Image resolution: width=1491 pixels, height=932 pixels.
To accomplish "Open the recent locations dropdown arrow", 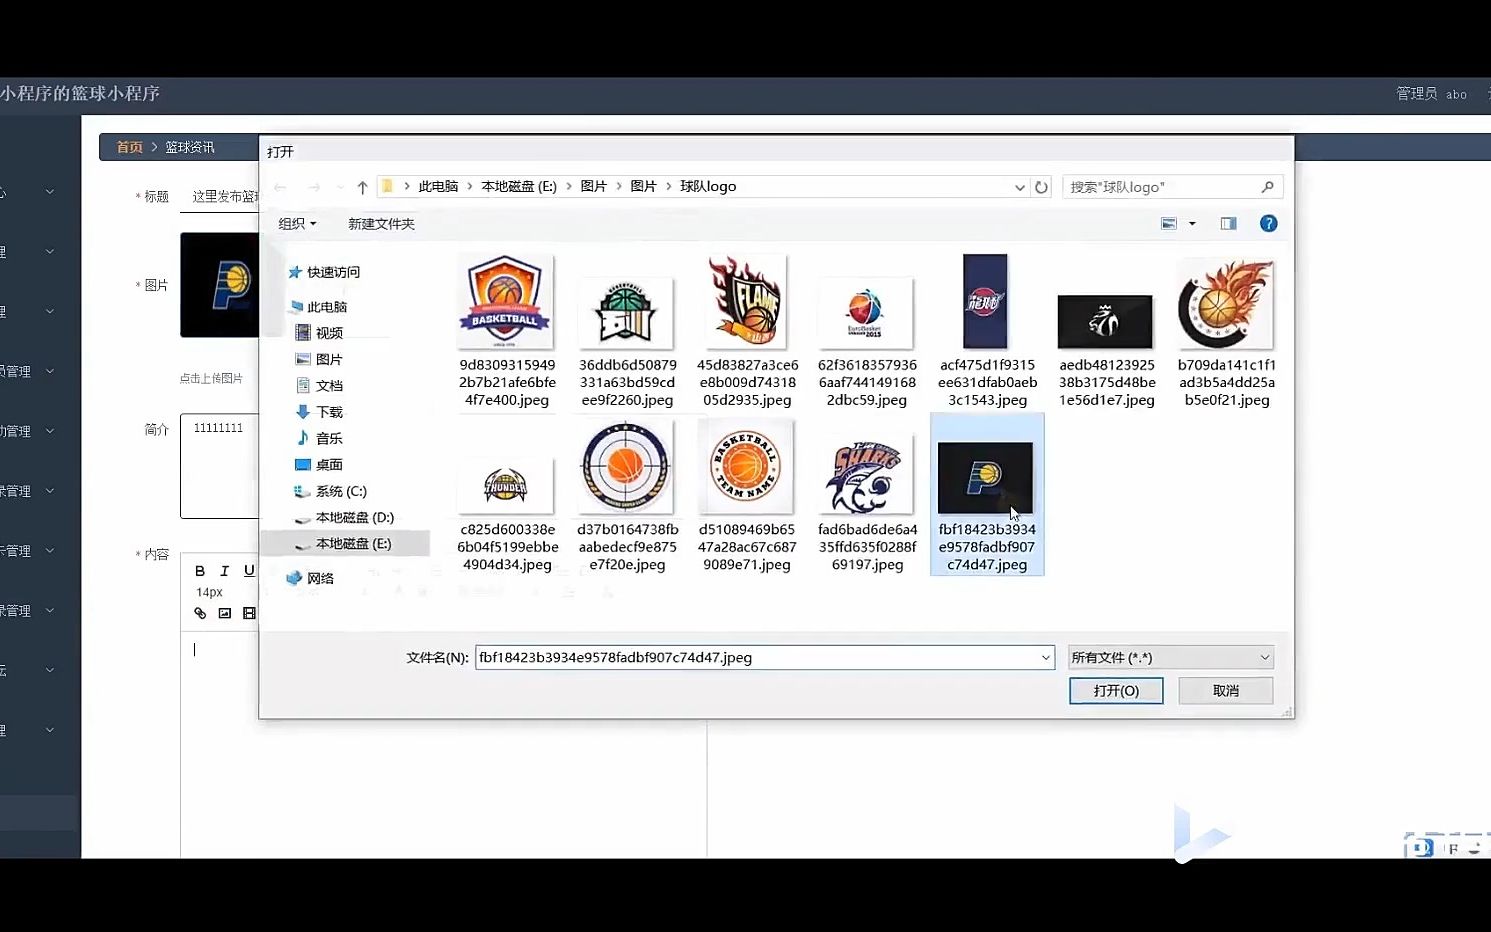I will [x=340, y=187].
